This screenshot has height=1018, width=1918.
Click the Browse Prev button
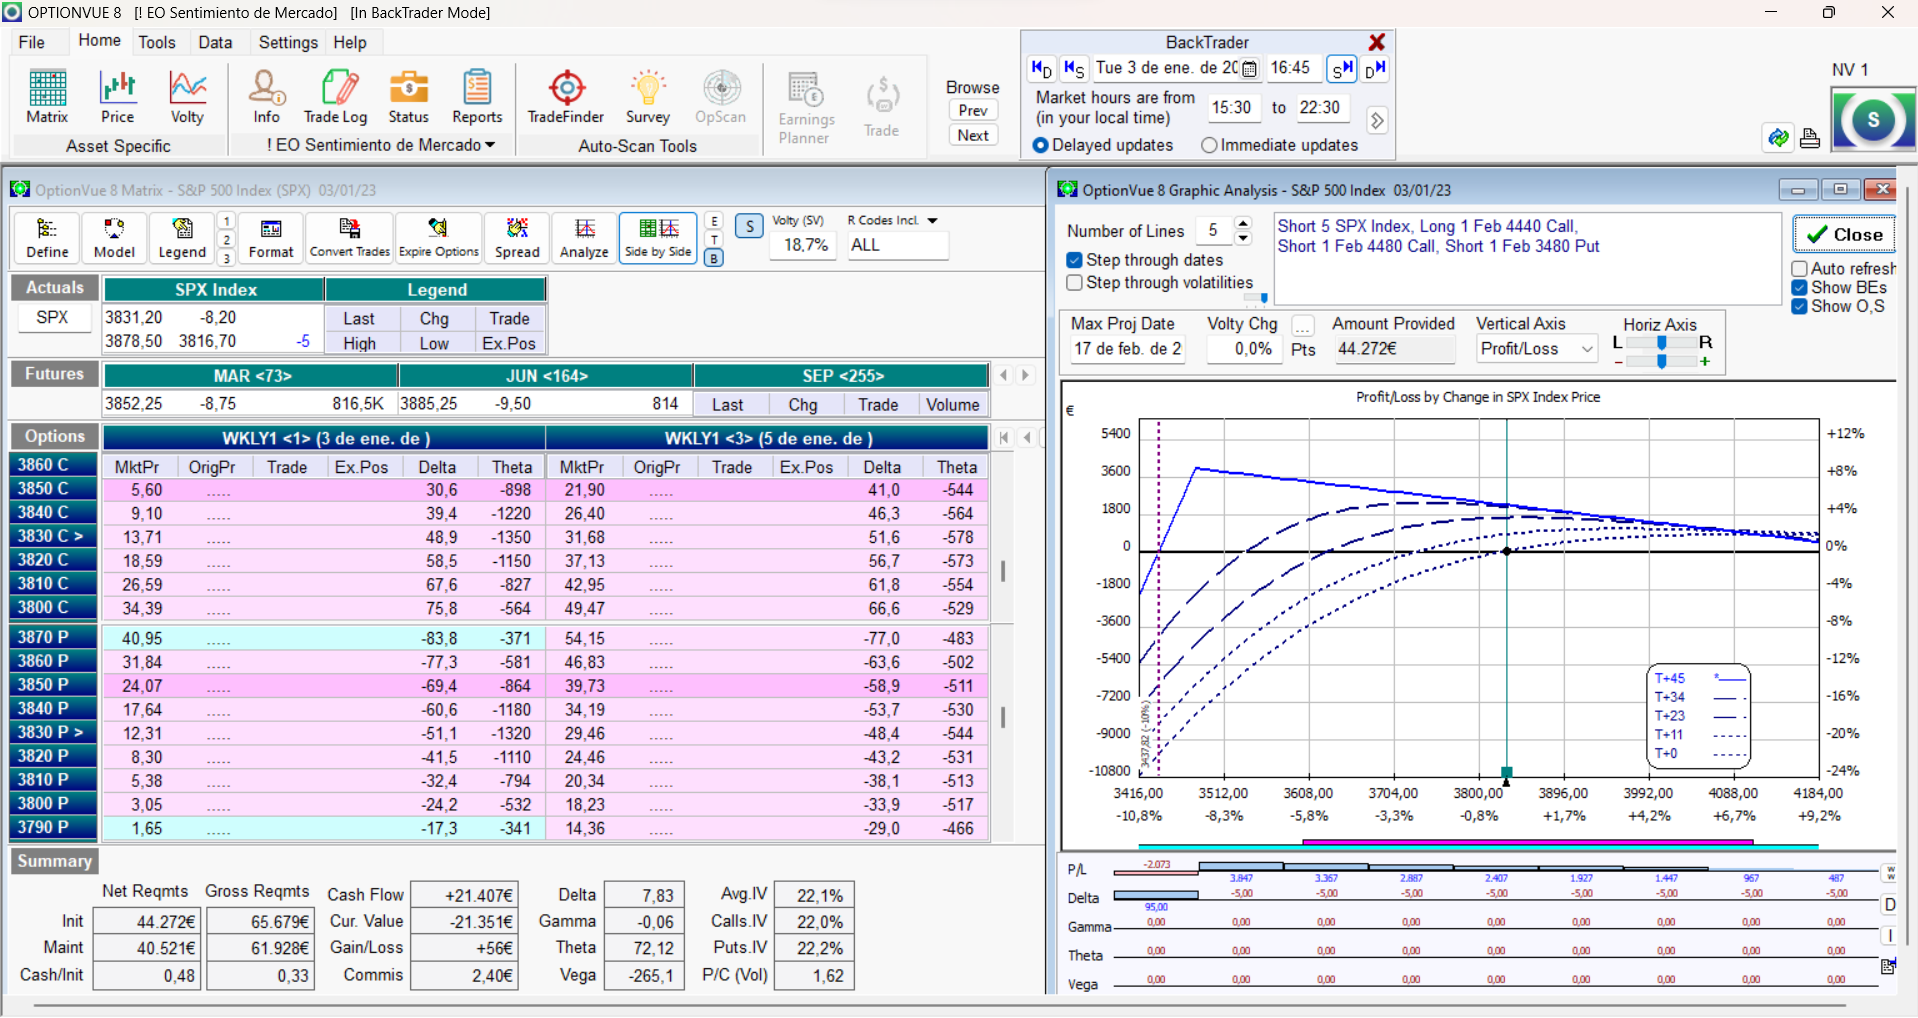(x=973, y=110)
